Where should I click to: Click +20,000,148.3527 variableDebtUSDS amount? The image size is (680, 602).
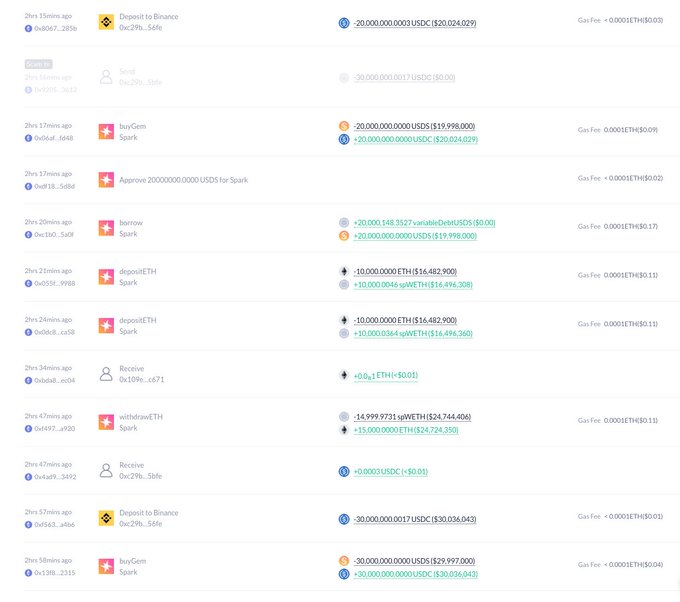click(x=424, y=222)
